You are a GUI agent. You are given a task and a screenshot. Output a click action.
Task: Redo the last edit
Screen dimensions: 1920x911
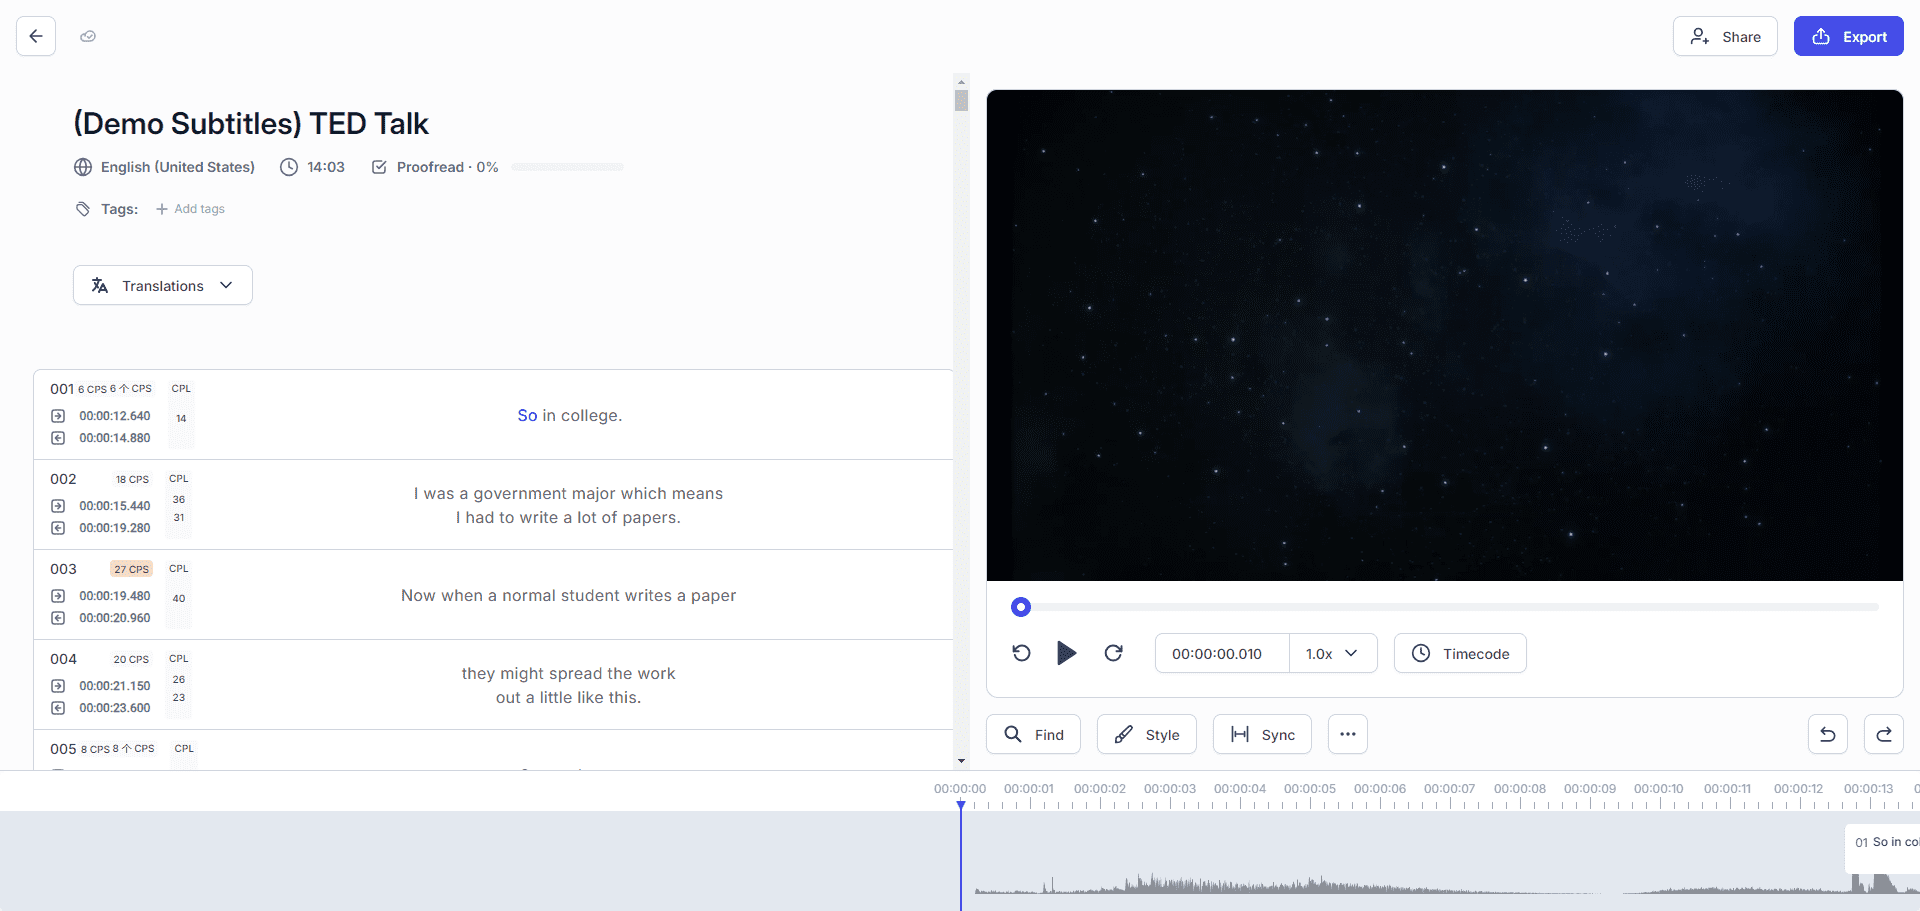(x=1884, y=734)
